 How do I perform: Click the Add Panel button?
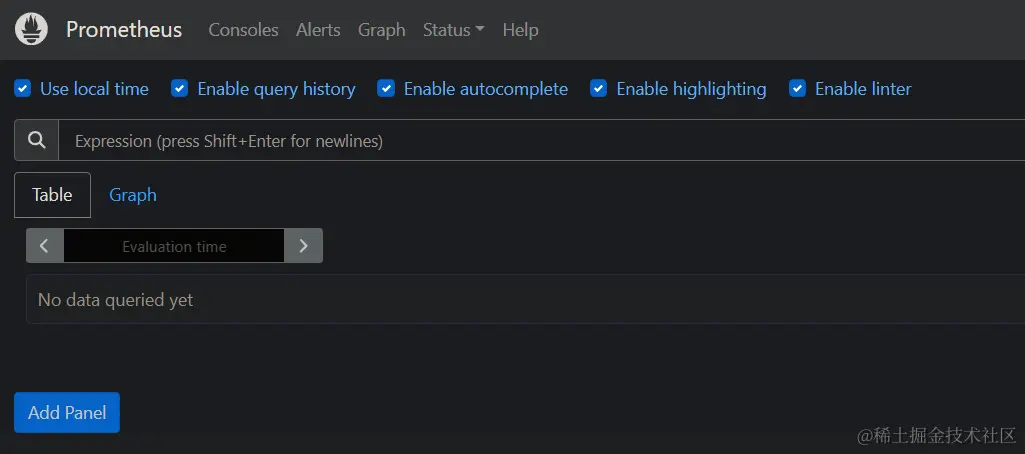67,412
